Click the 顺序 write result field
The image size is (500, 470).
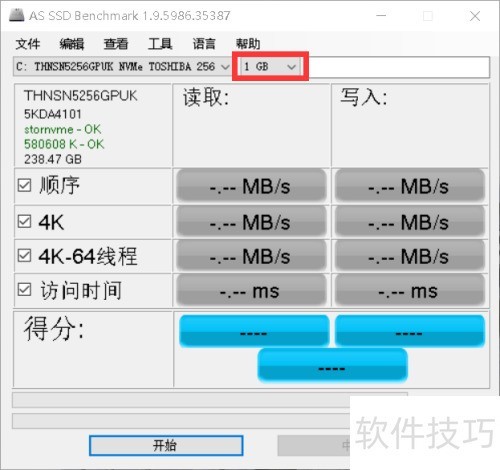coord(410,186)
